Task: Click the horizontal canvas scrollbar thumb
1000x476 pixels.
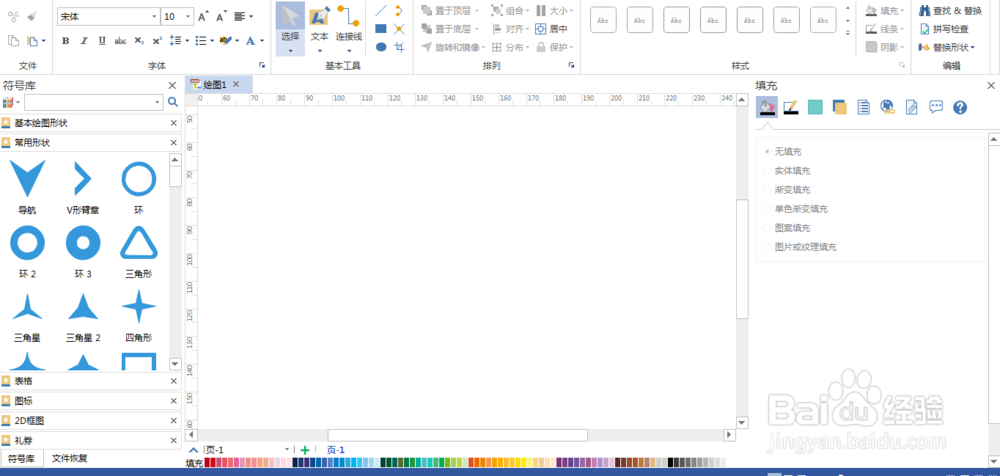Action: tap(457, 435)
